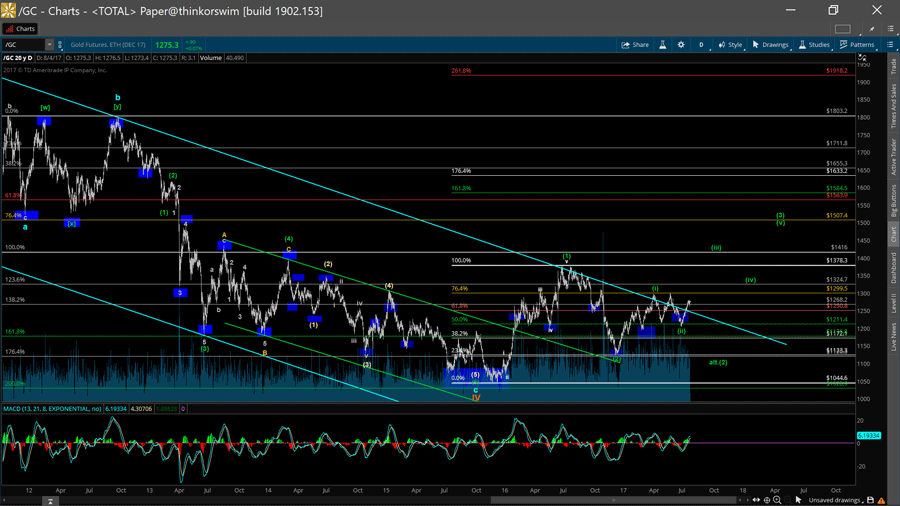Click the symbol link icon next to /GC

[x=61, y=45]
